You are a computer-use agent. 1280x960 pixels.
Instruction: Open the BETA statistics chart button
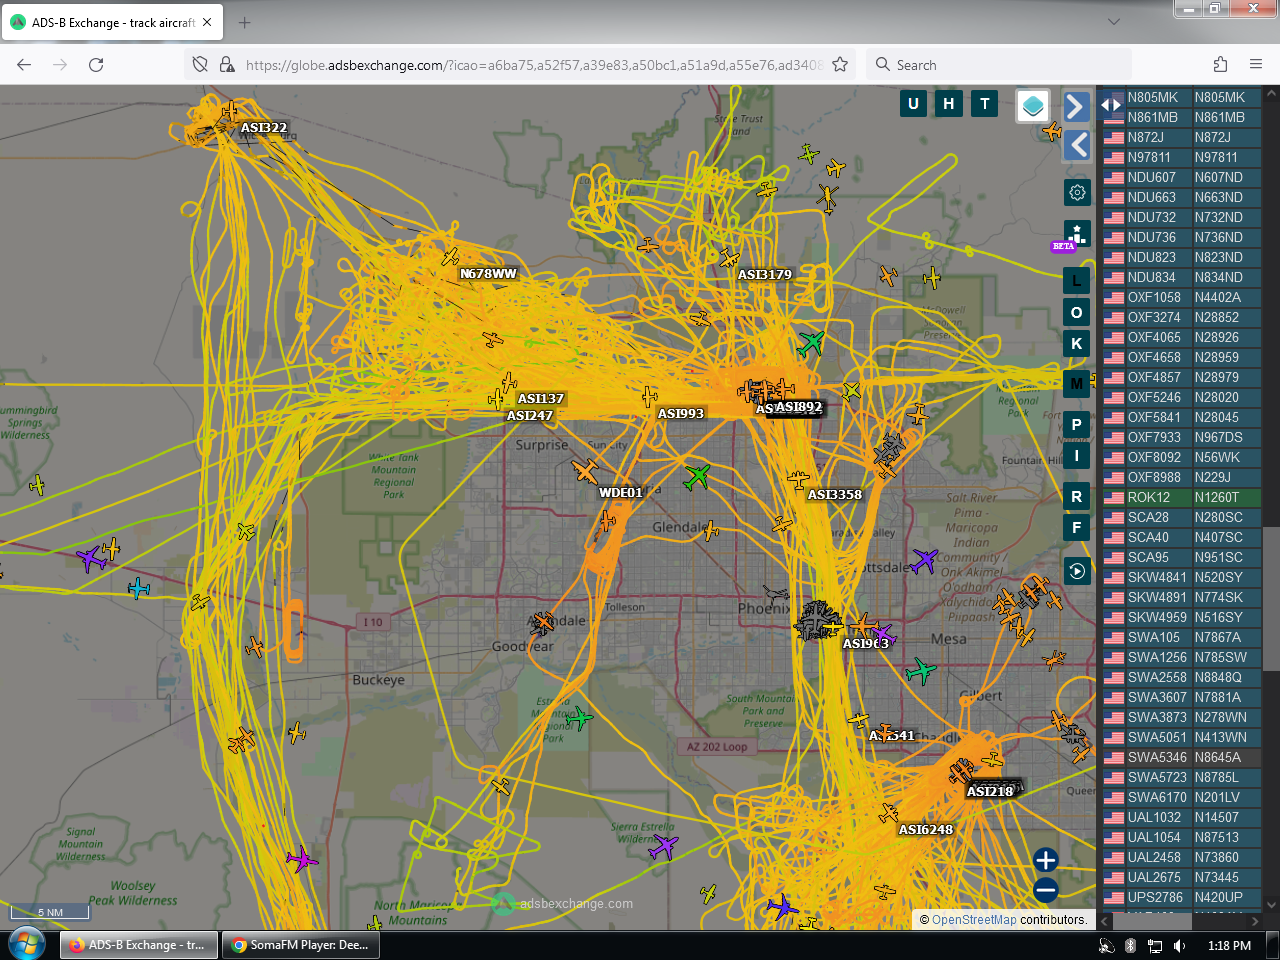(1076, 236)
